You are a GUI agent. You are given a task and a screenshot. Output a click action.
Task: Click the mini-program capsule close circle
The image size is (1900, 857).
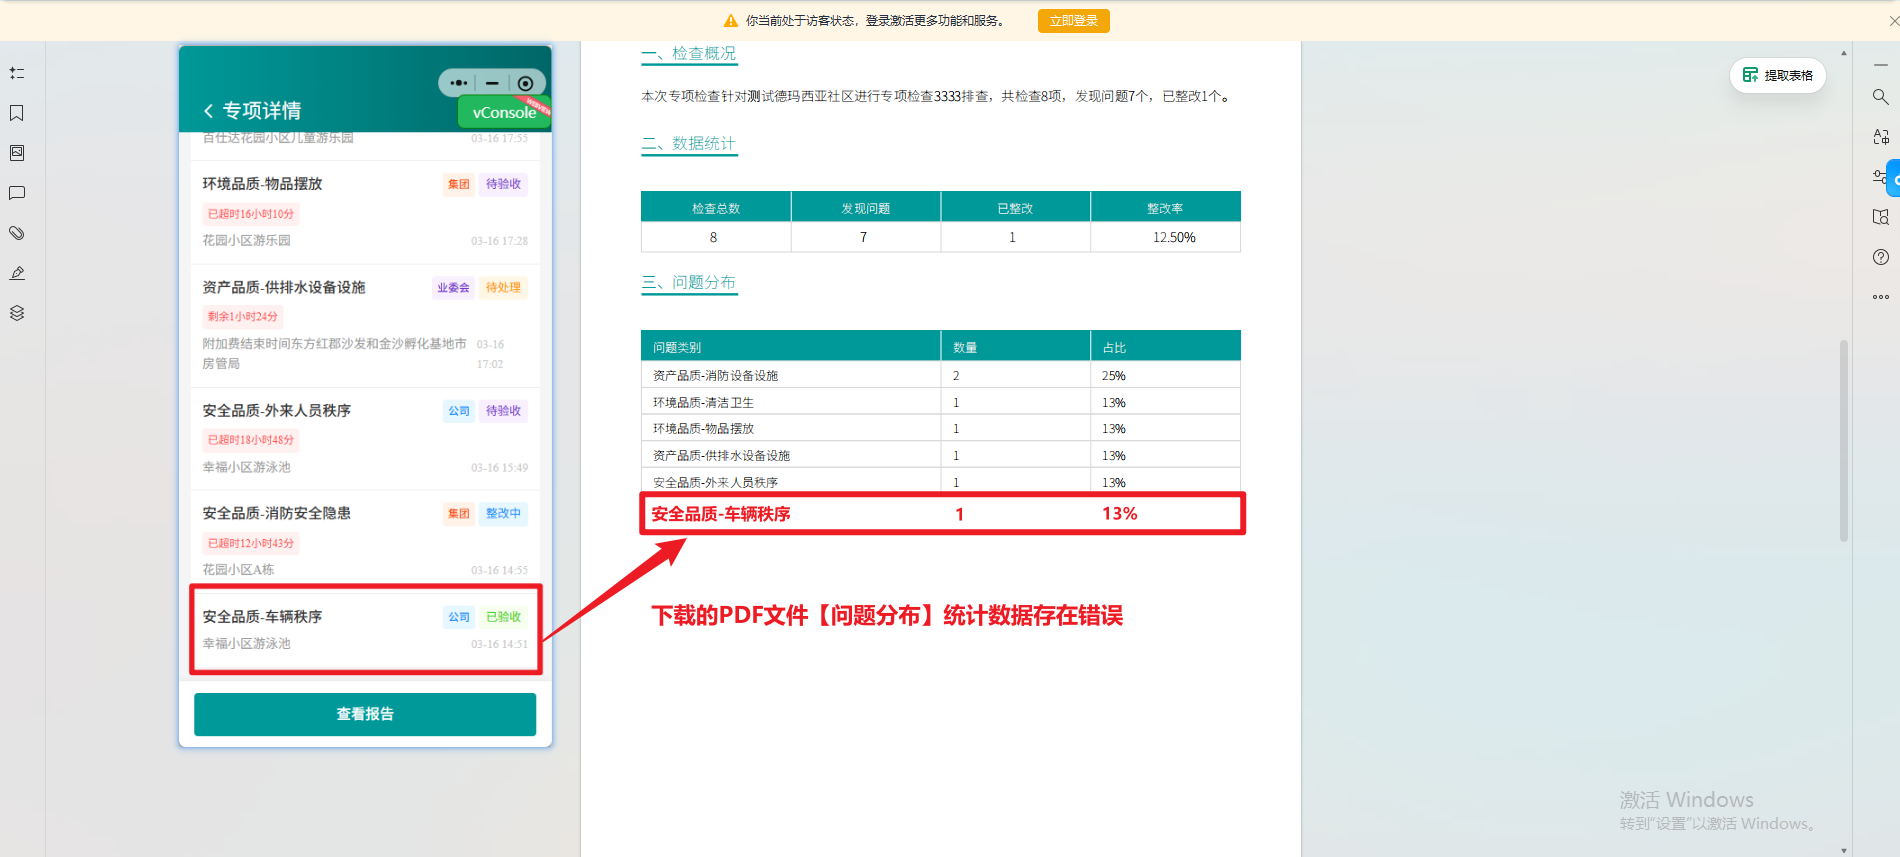[525, 83]
